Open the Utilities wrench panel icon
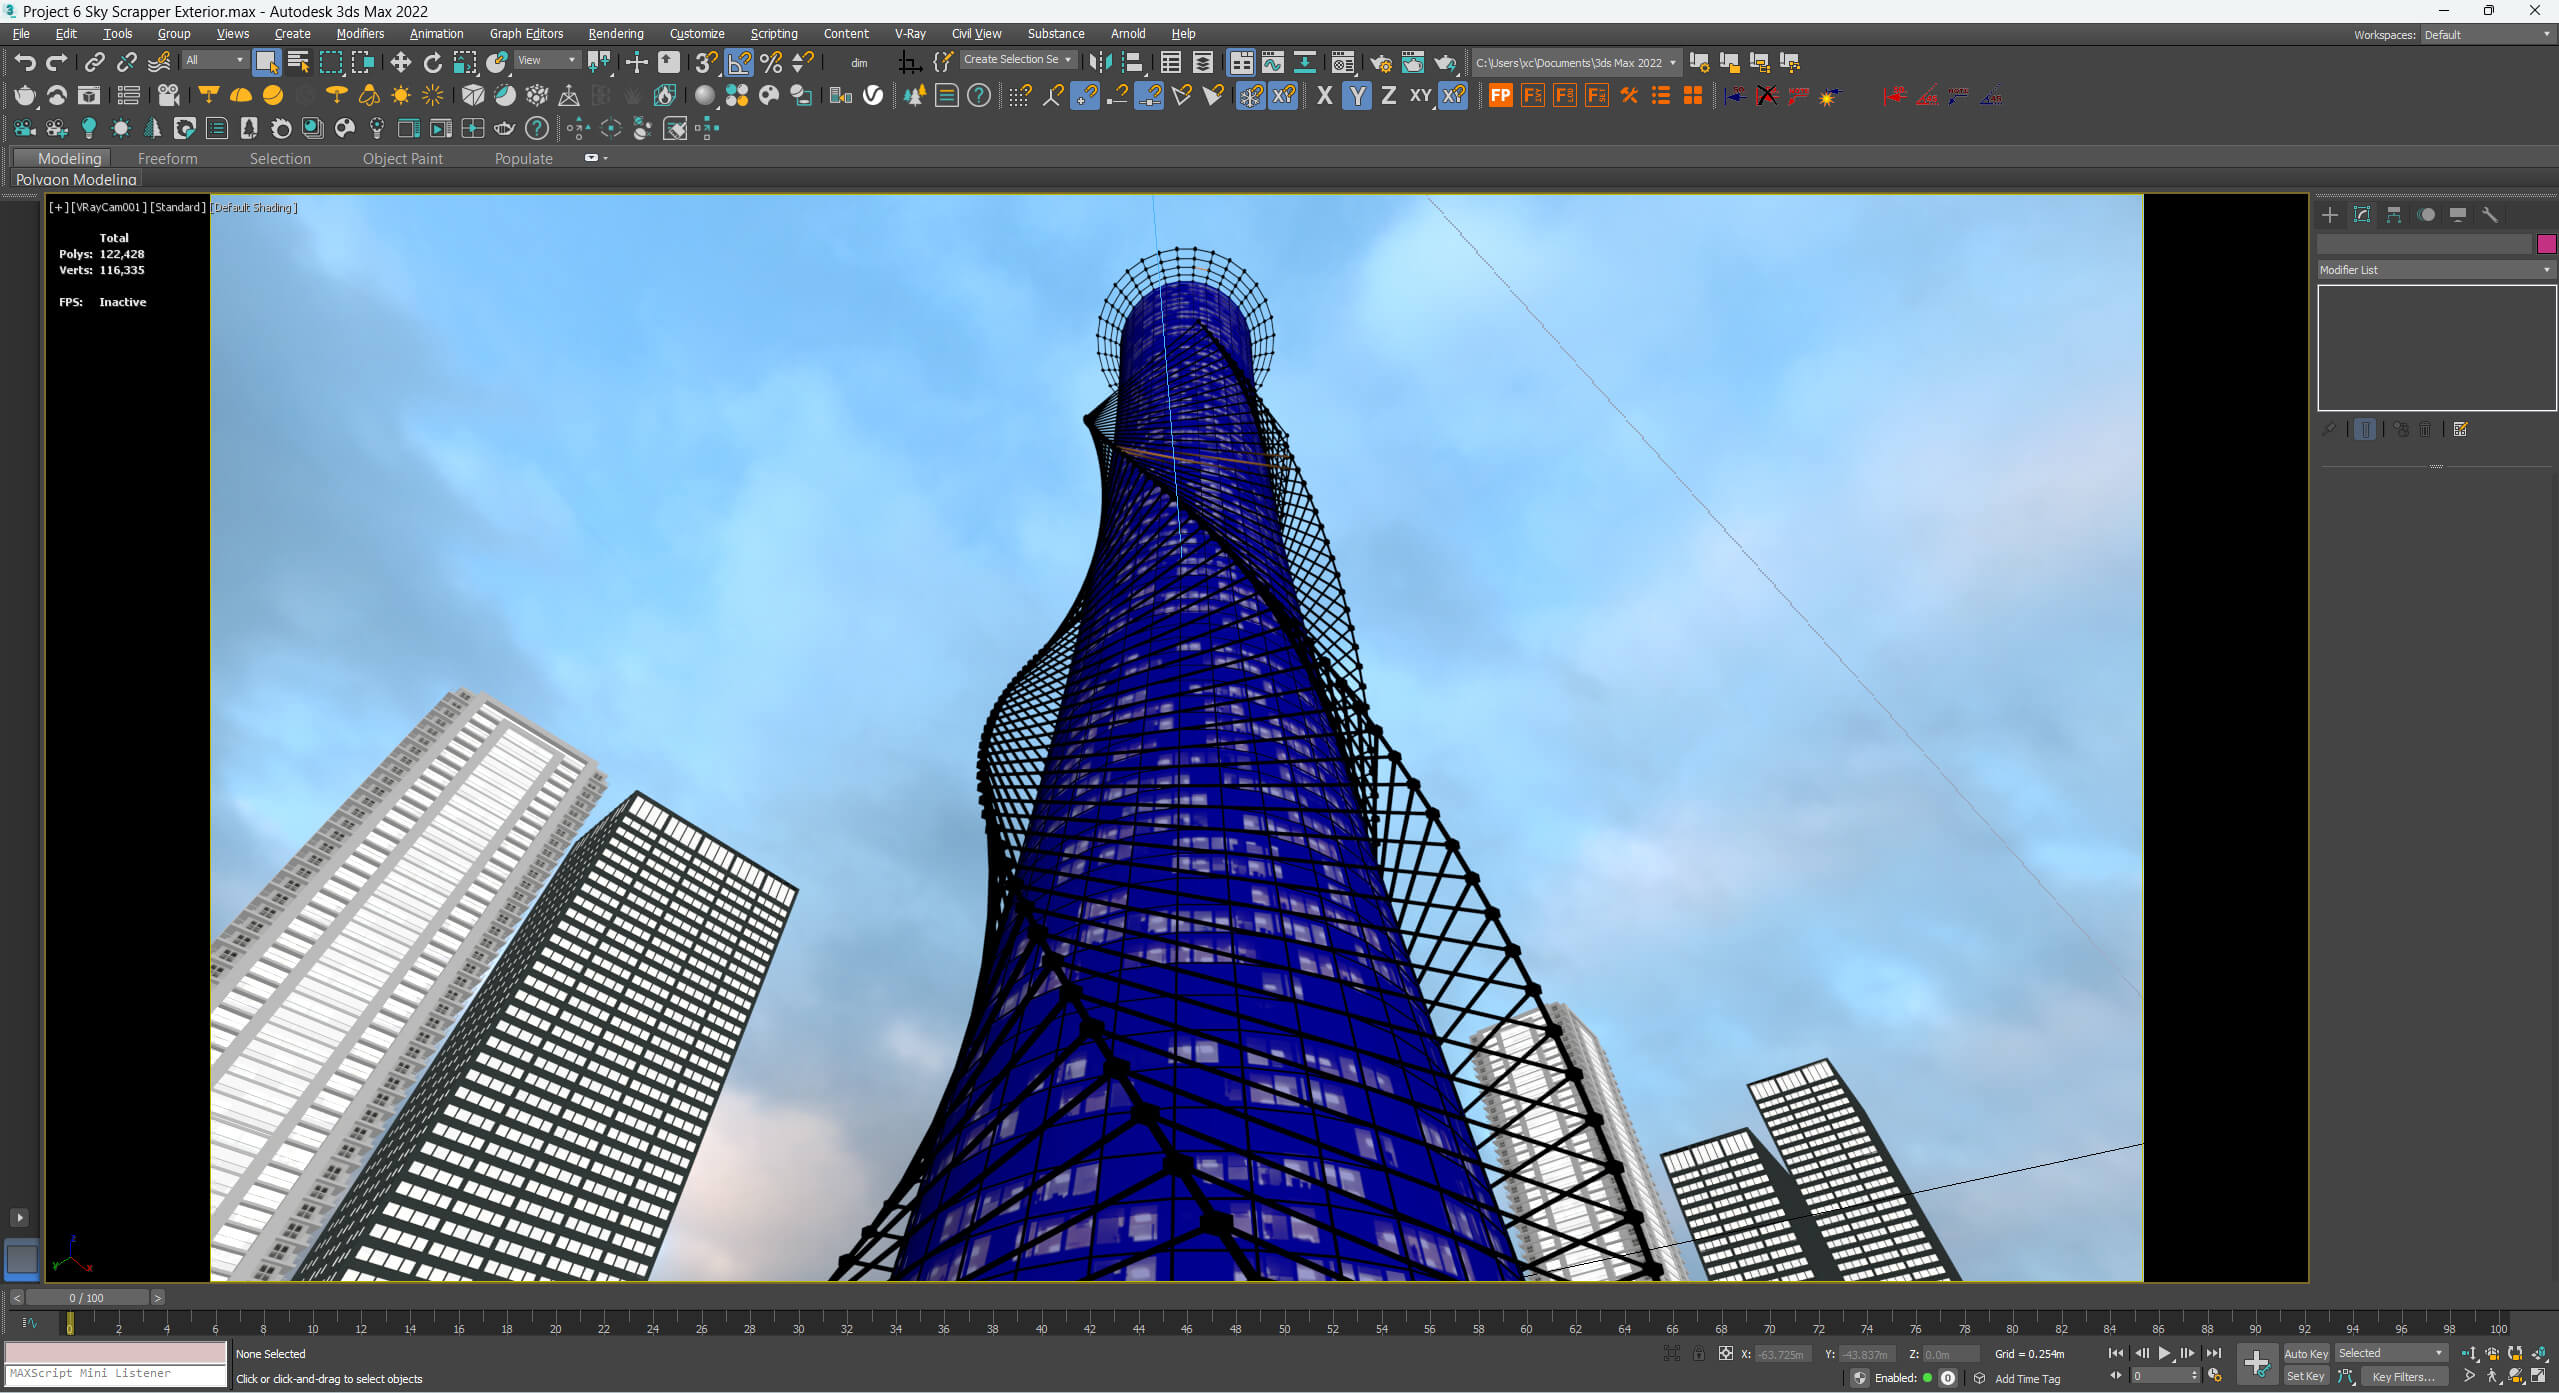The width and height of the screenshot is (2559, 1393). (2490, 215)
